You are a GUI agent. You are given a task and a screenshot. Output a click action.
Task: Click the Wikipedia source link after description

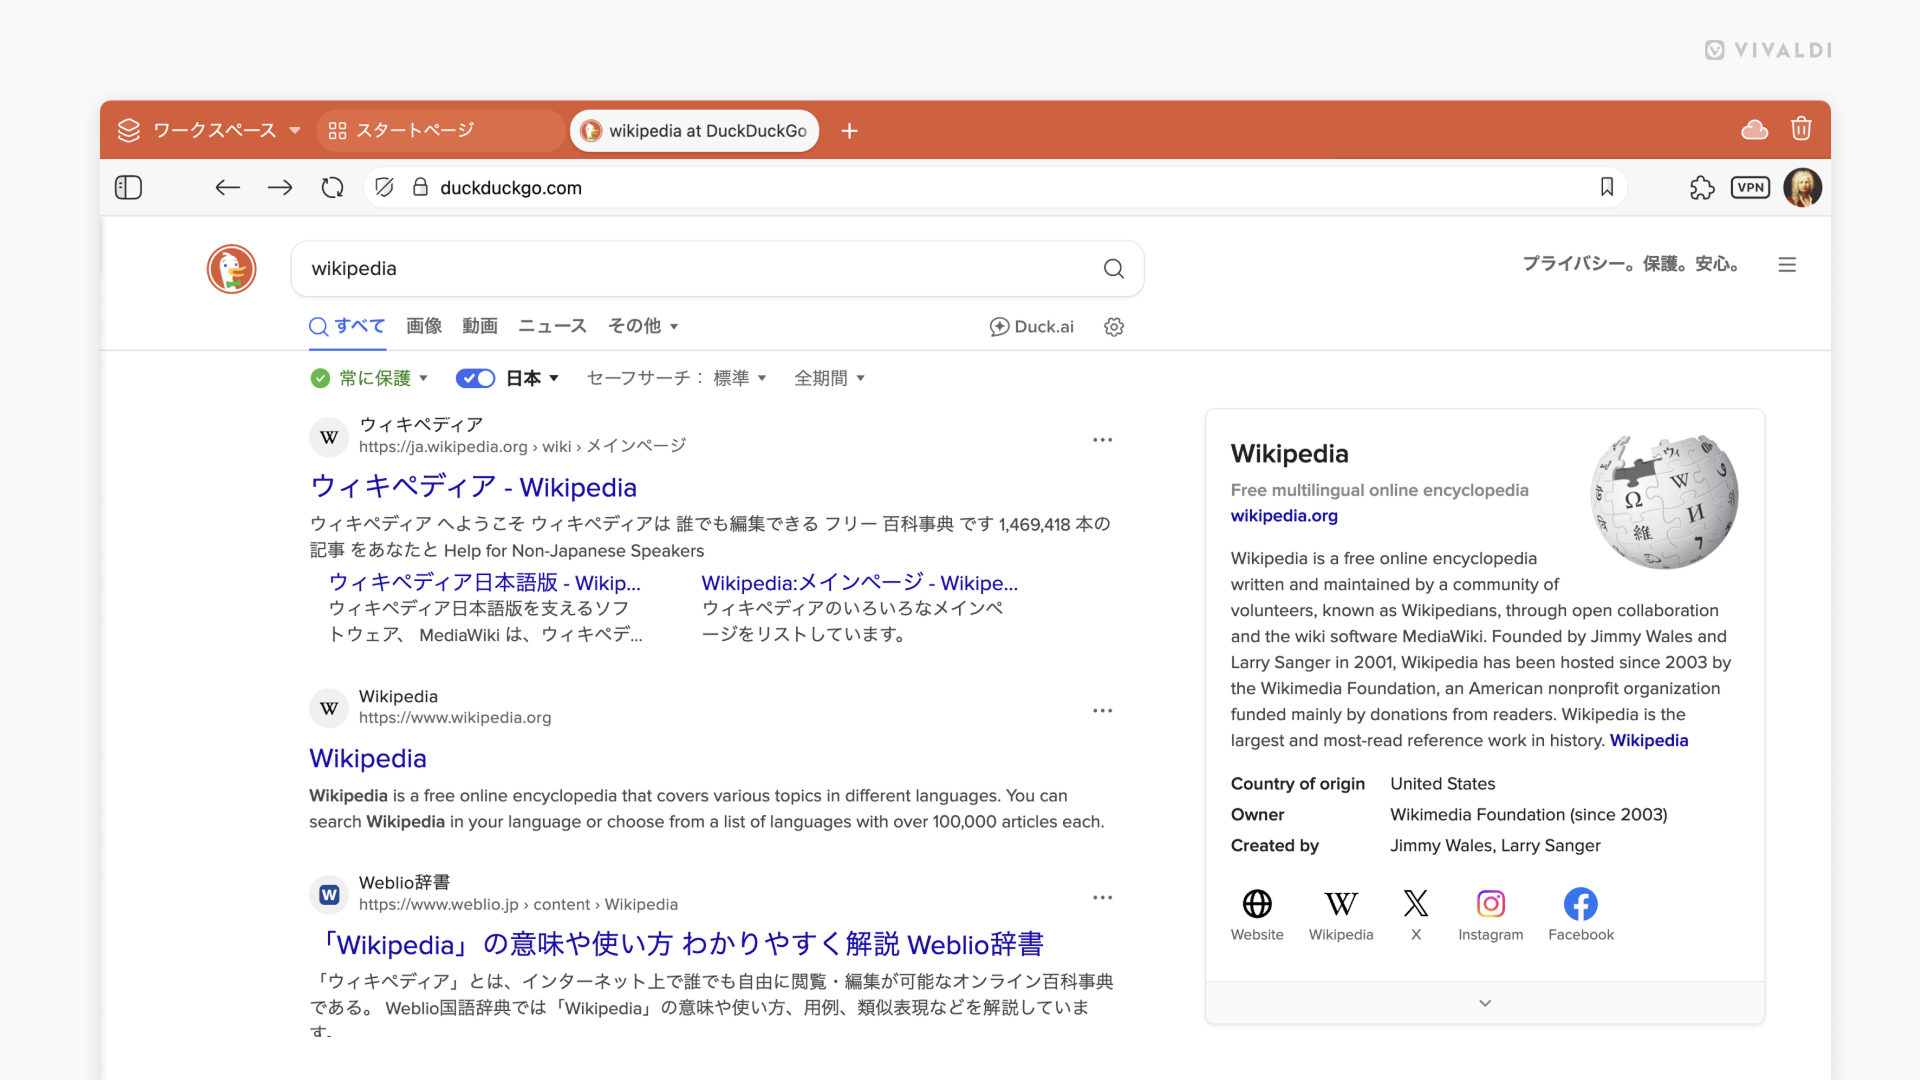pyautogui.click(x=1649, y=741)
